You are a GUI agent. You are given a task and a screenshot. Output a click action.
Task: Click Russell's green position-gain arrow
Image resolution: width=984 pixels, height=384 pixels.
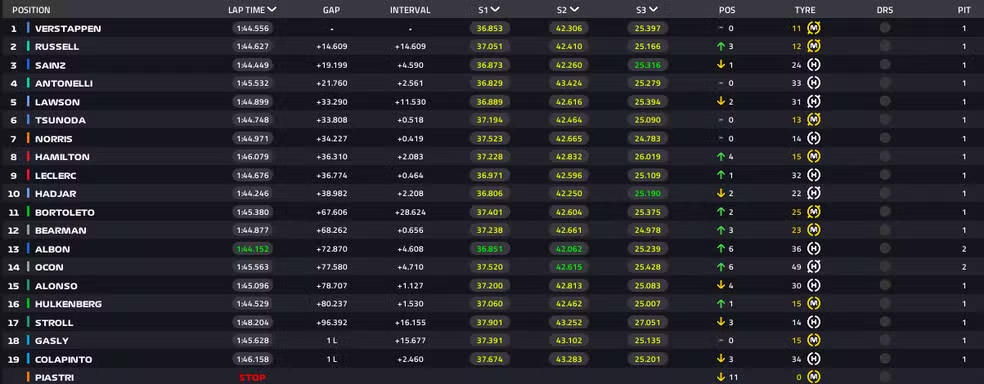(721, 46)
